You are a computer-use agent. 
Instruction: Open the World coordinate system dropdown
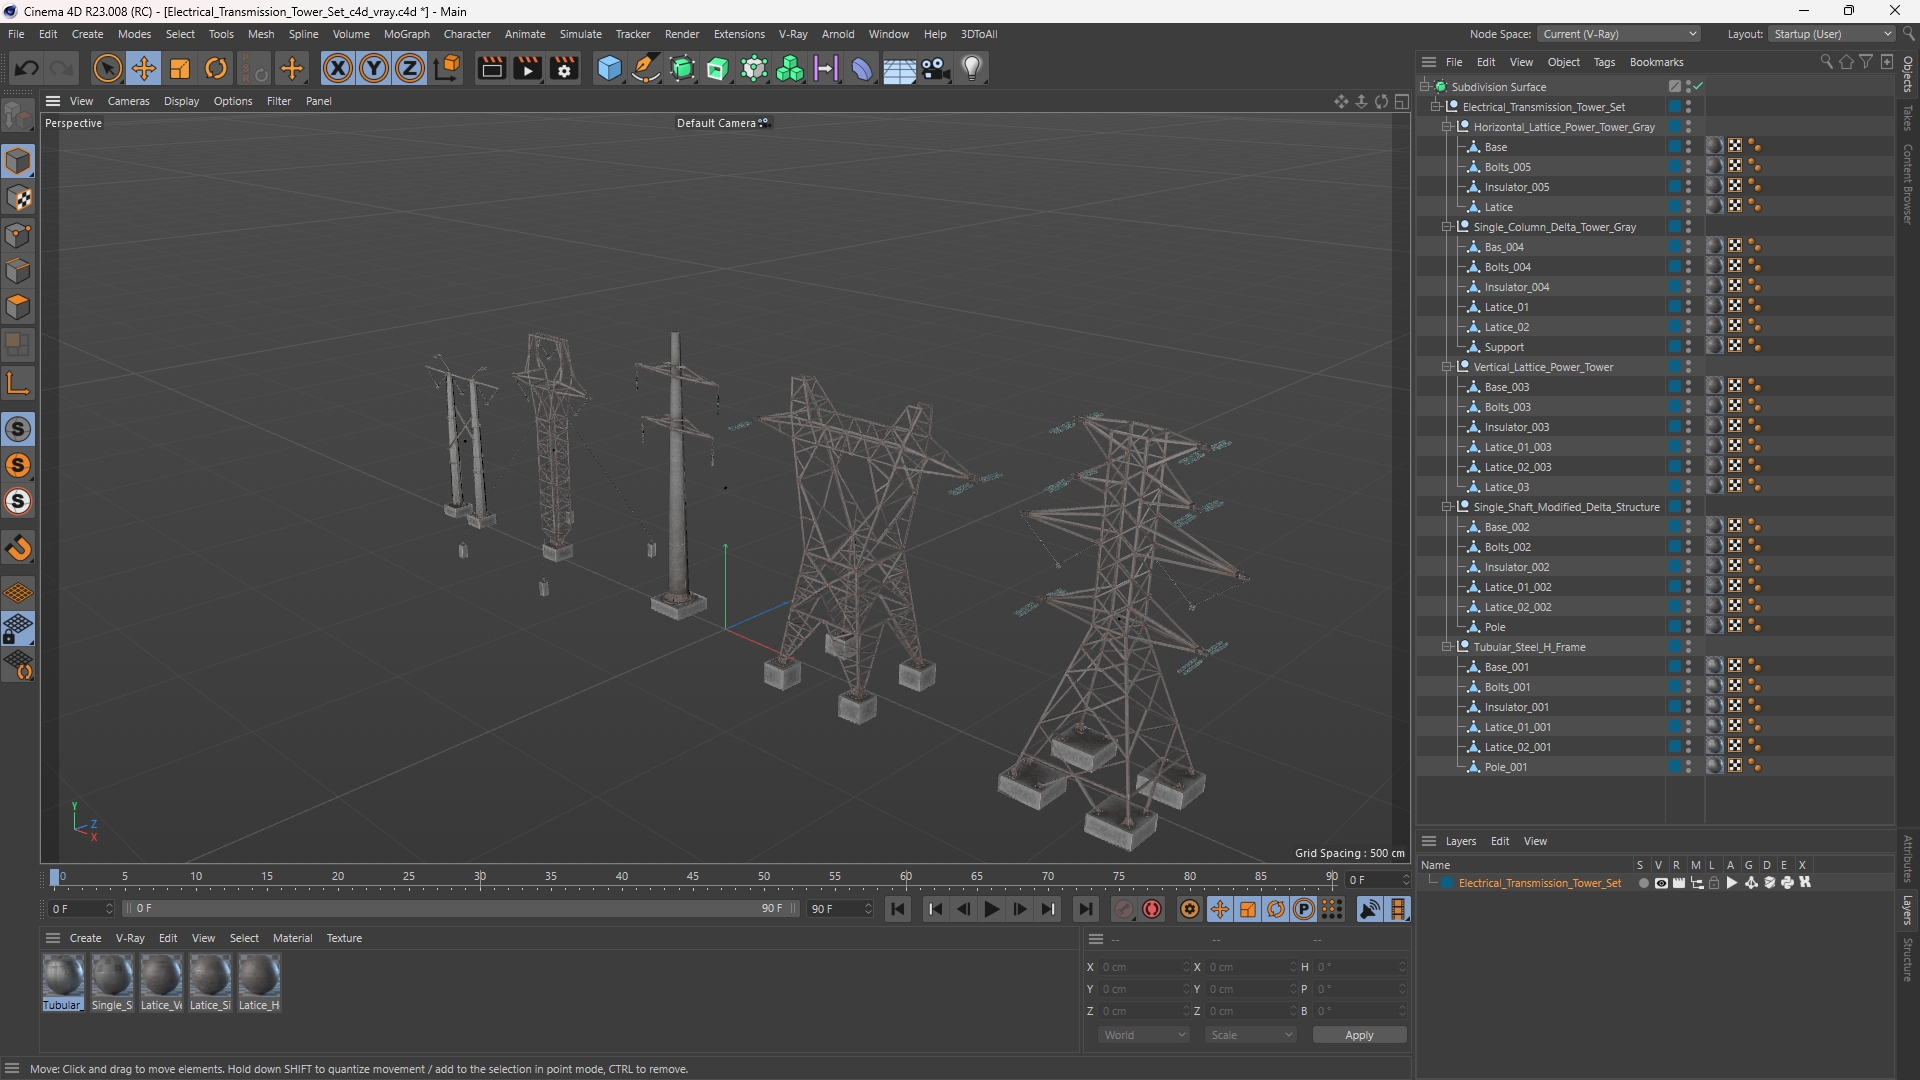(1143, 1035)
